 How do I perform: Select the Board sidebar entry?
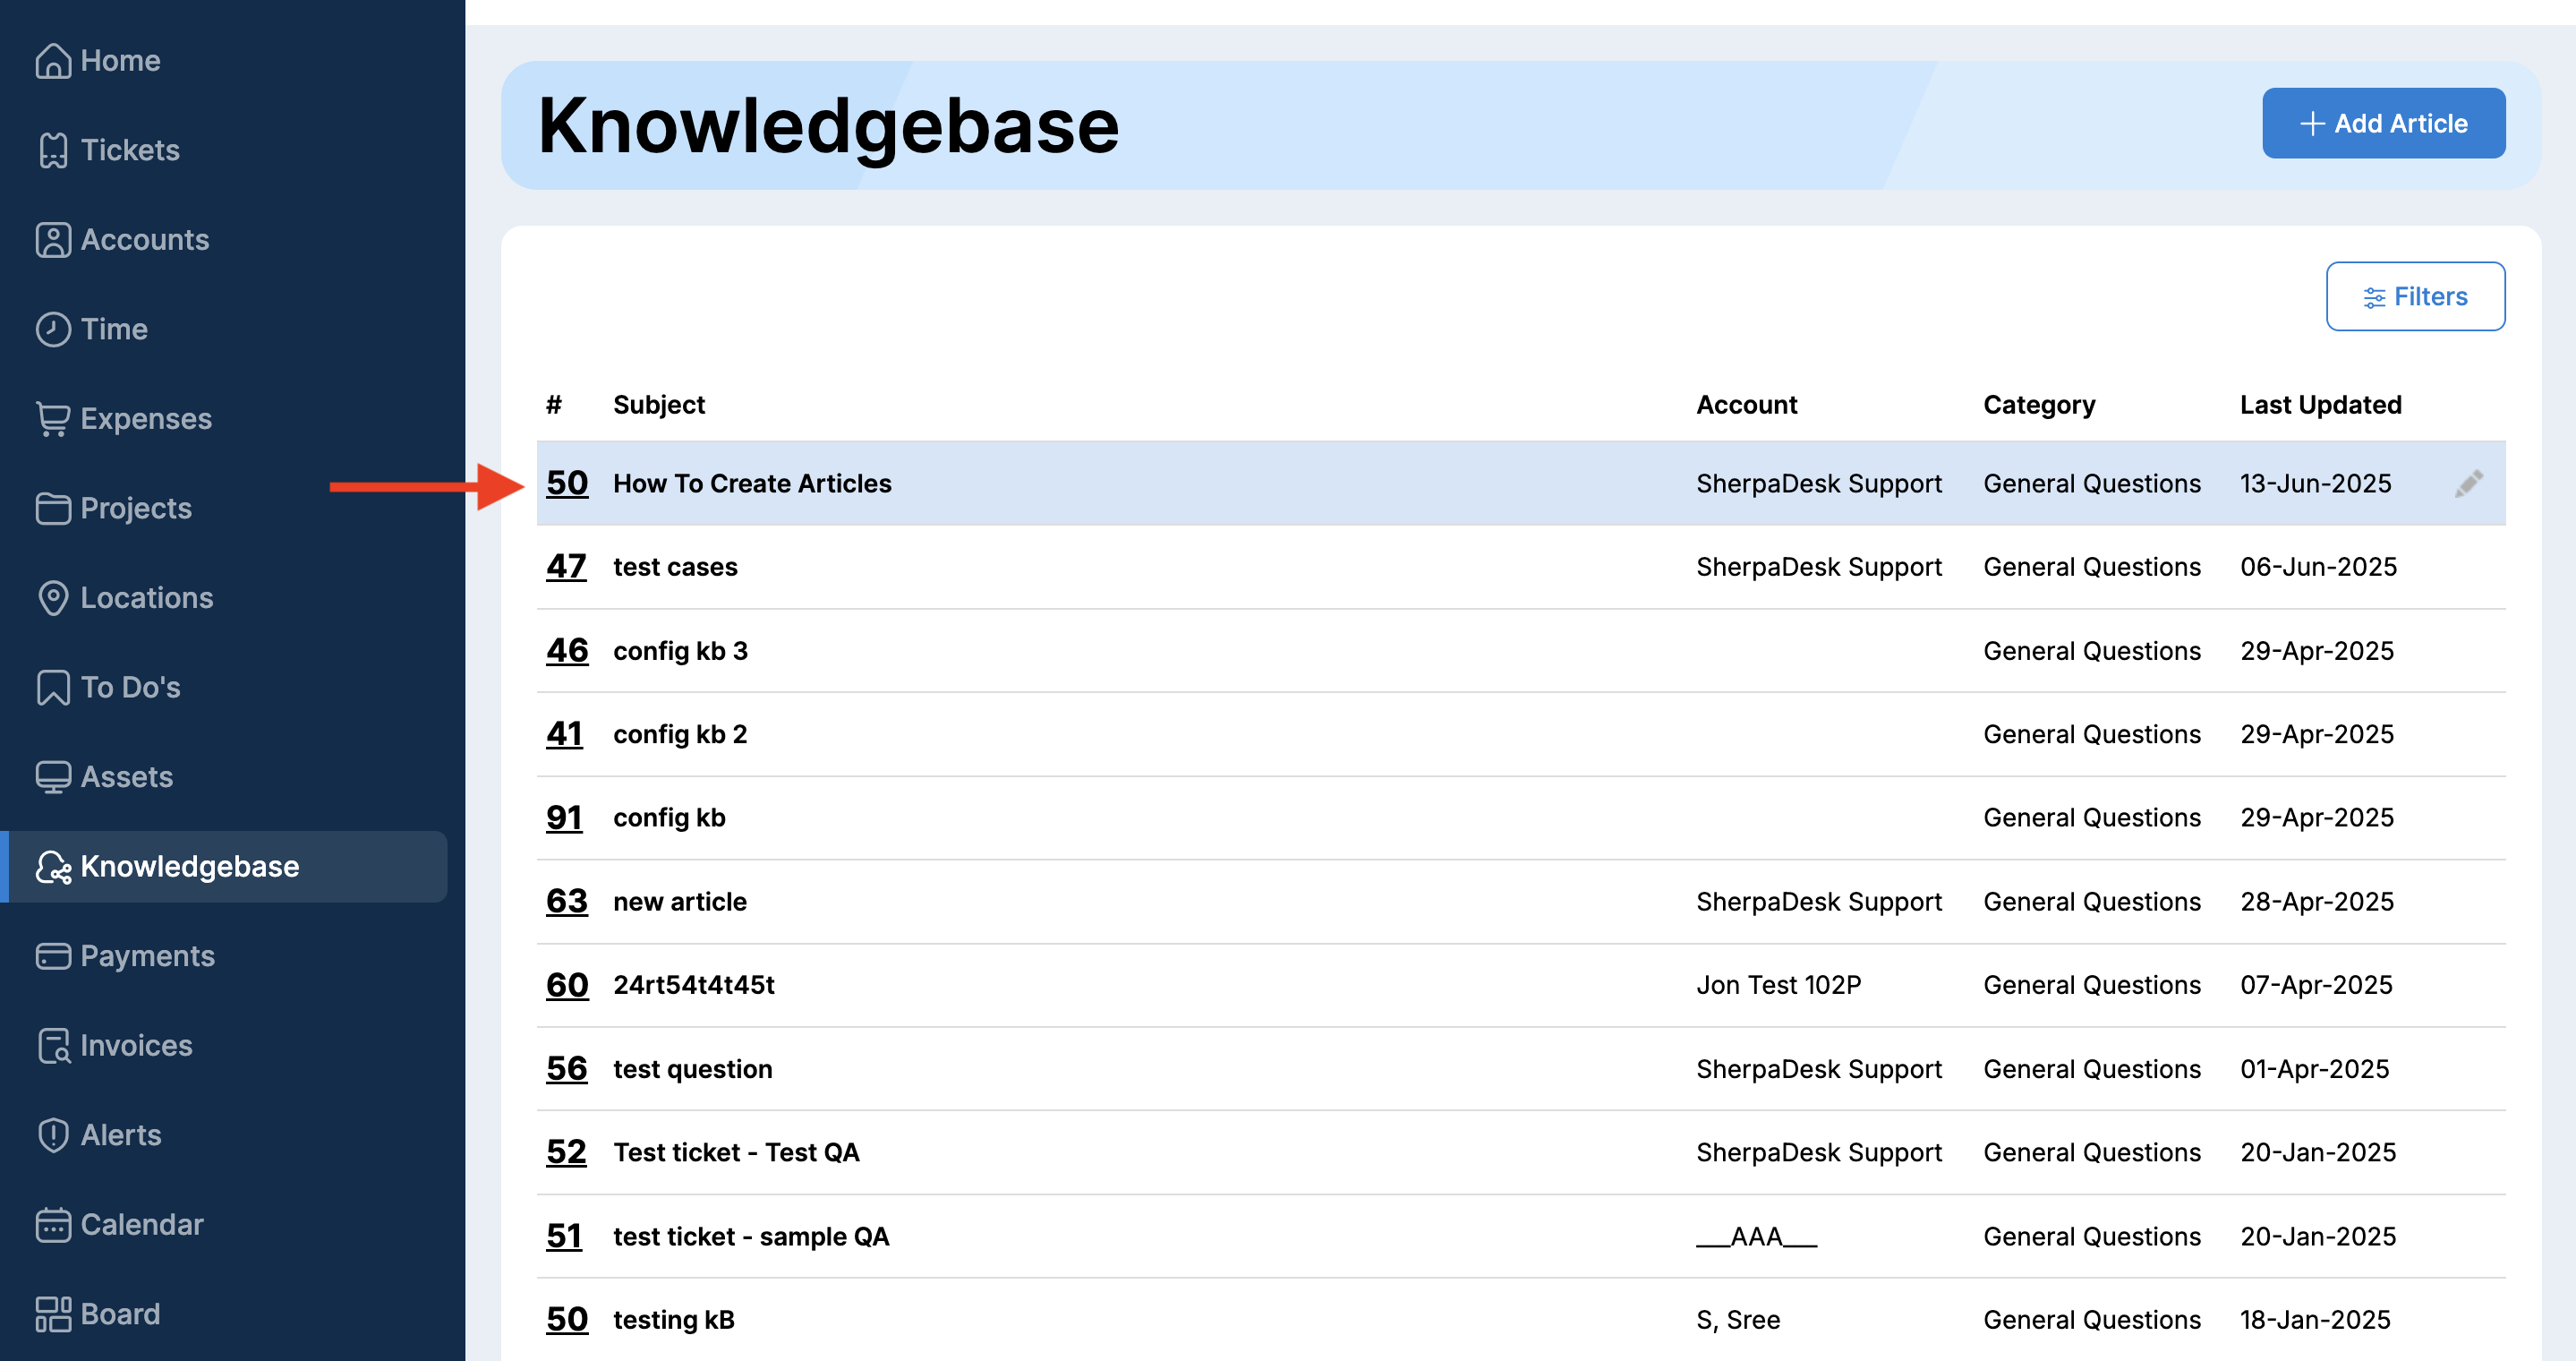tap(119, 1314)
